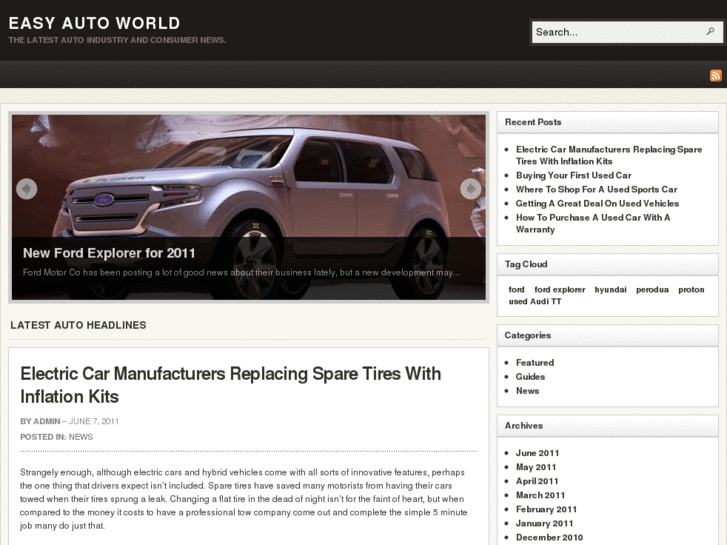727x545 pixels.
Task: Select the ford tag
Action: tap(517, 289)
